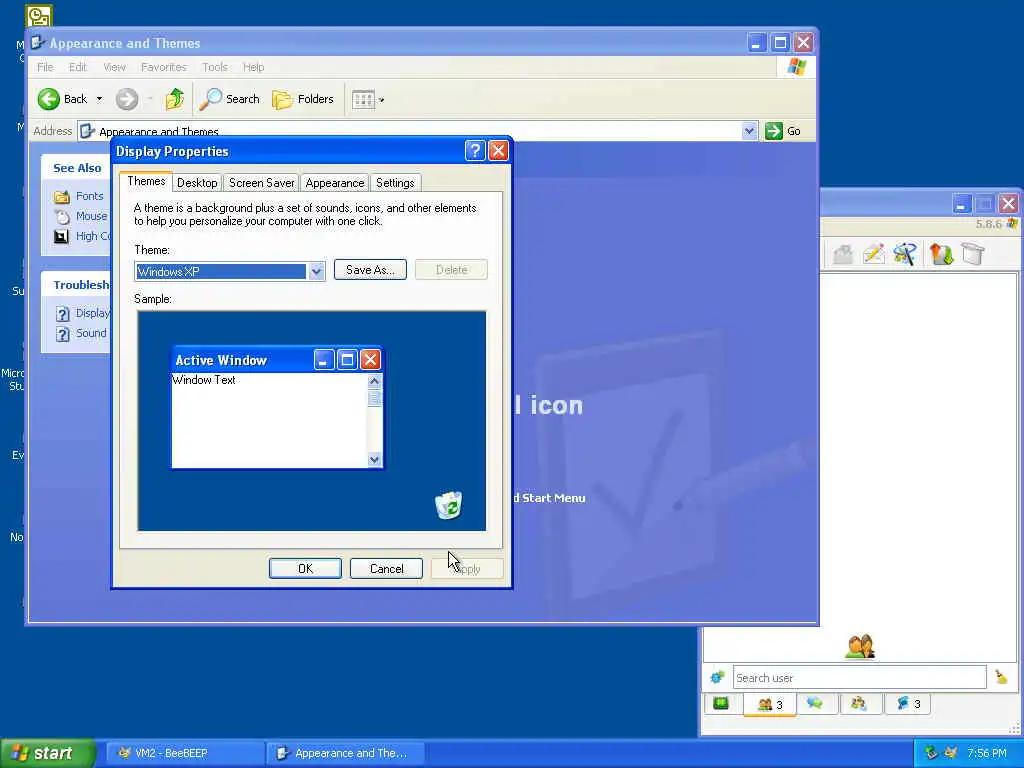This screenshot has height=768, width=1024.
Task: Click the gray Forward arrow icon
Action: pos(127,99)
